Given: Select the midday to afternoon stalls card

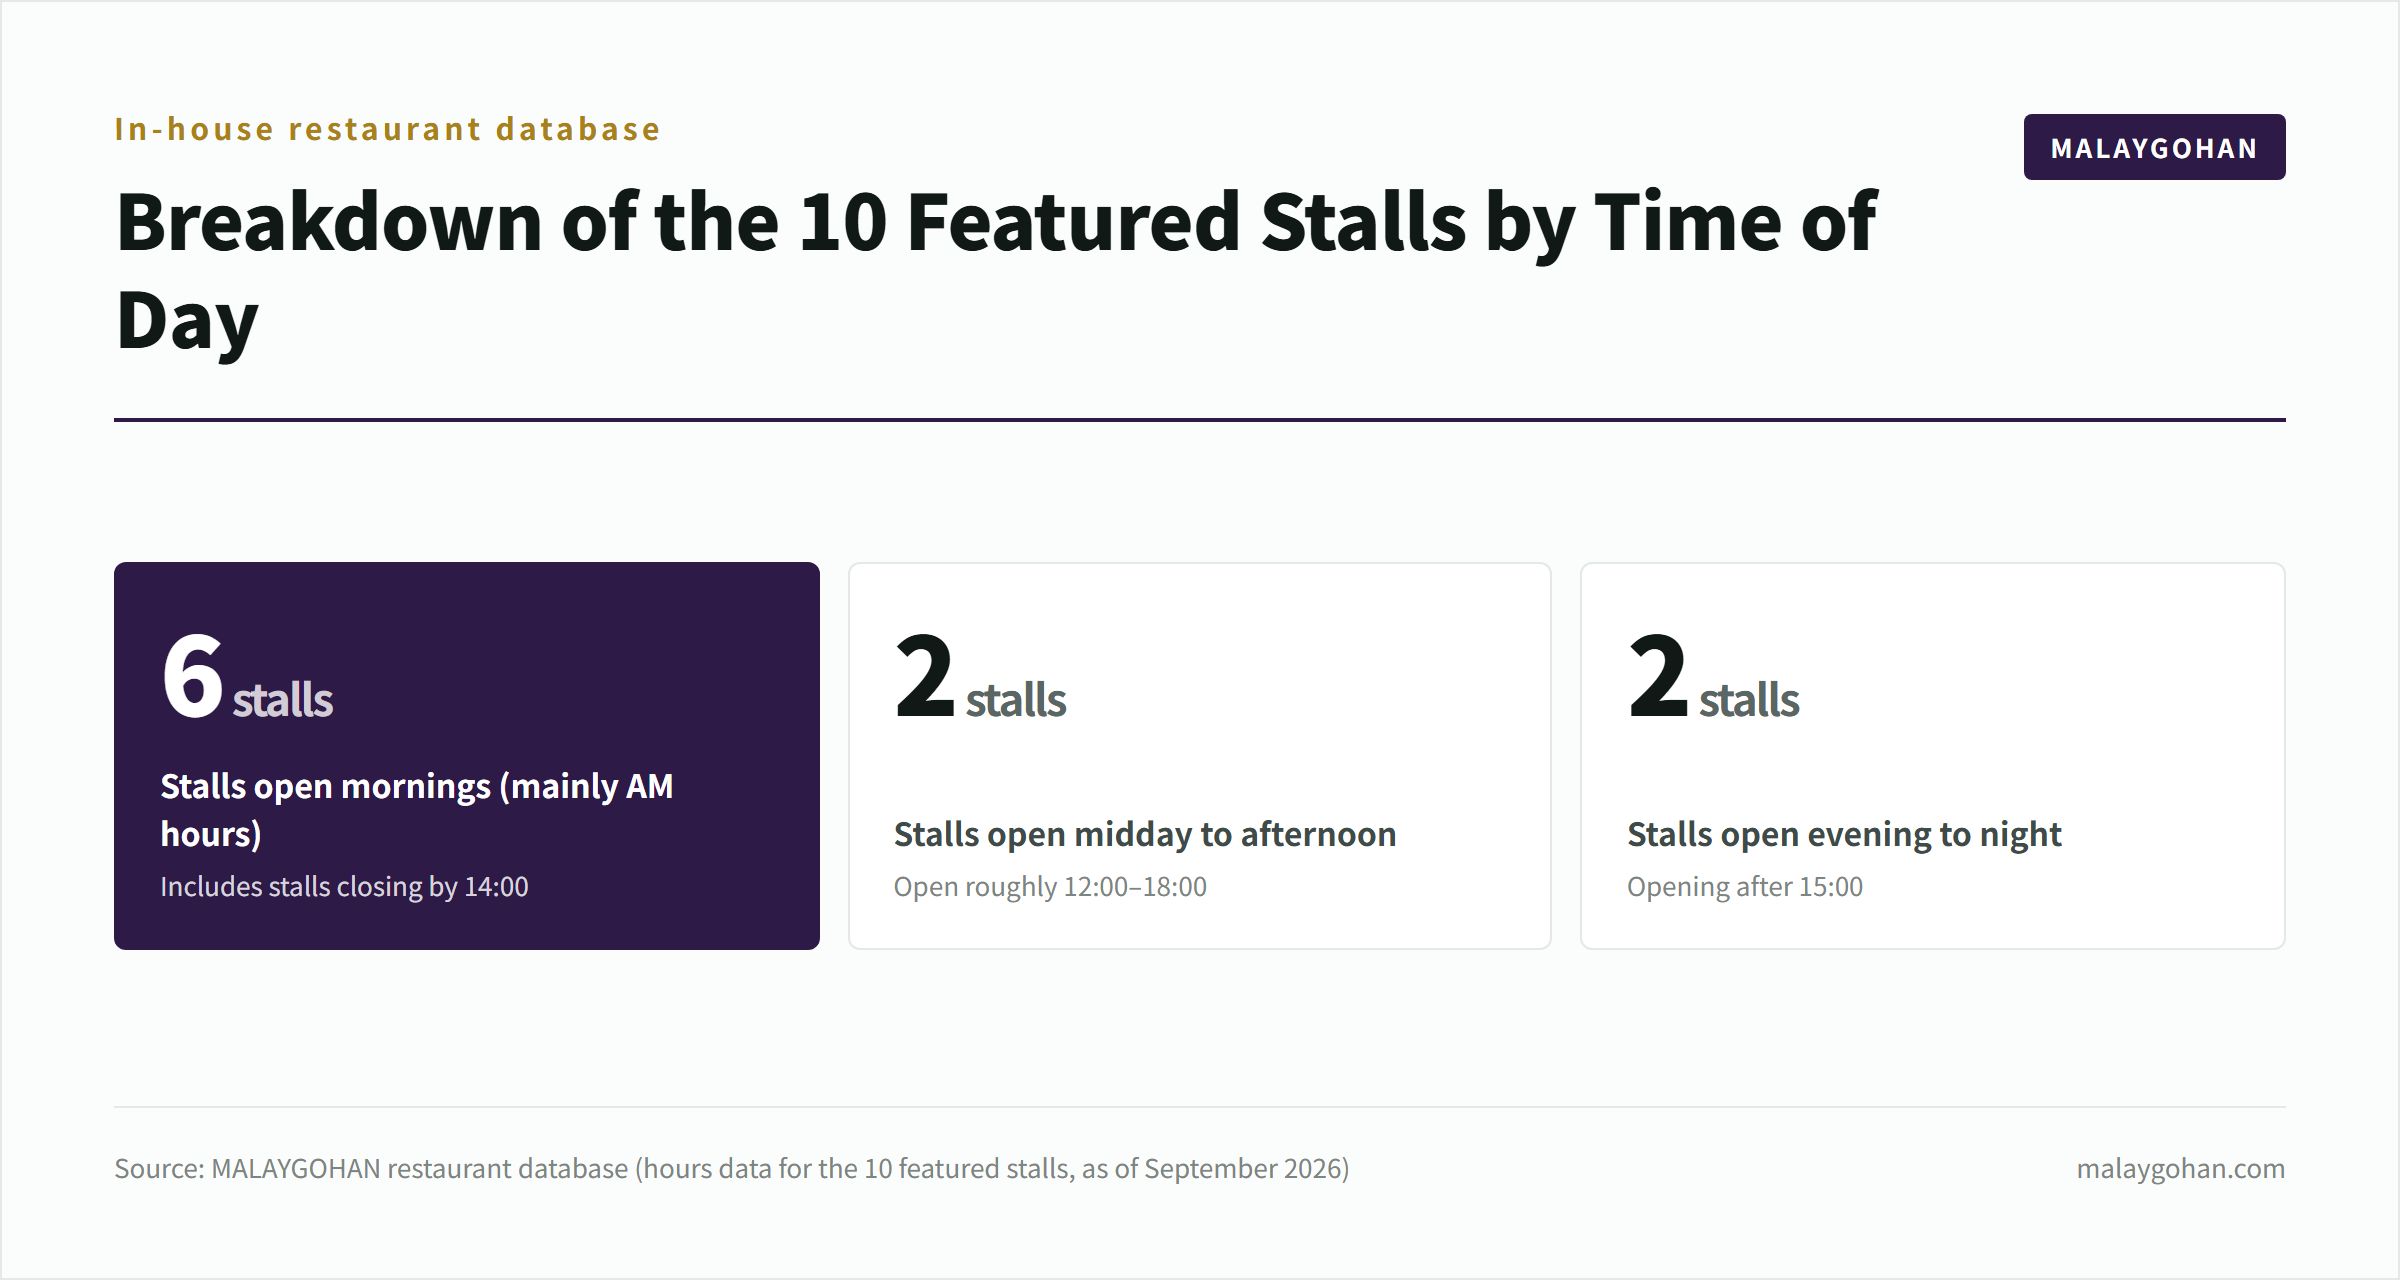Looking at the screenshot, I should (1200, 756).
